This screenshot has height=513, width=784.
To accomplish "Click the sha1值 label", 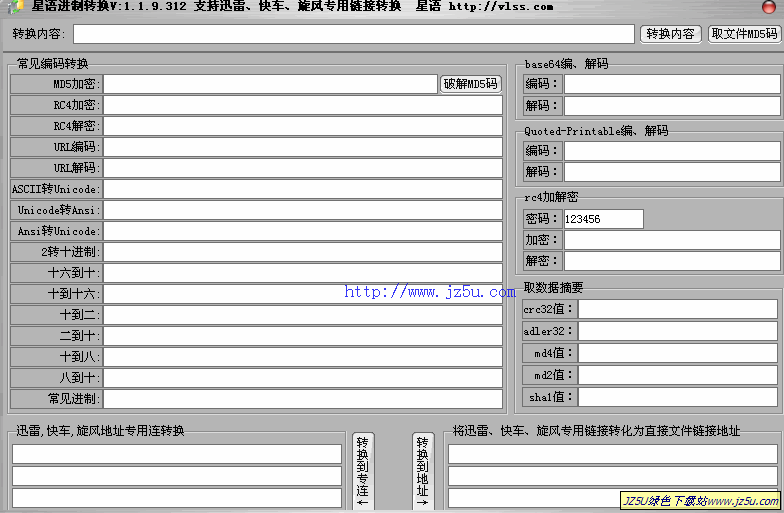I will click(x=550, y=397).
